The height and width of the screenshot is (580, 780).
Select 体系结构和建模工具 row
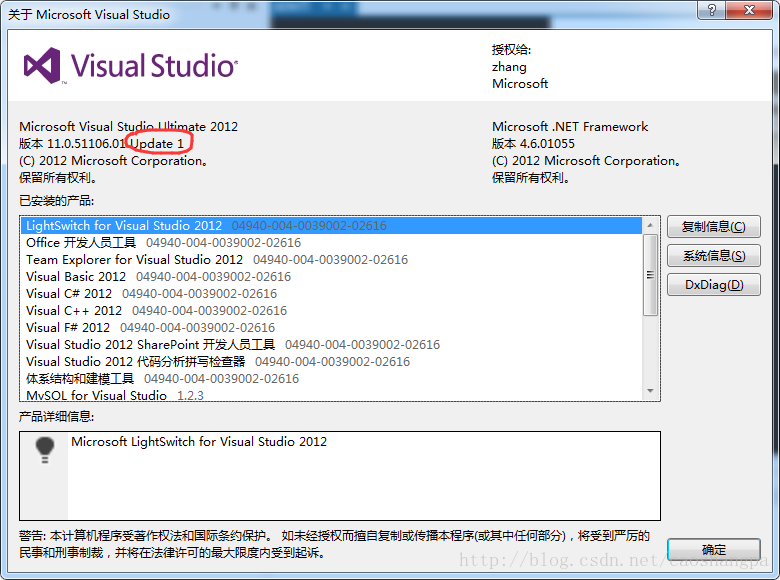pyautogui.click(x=331, y=379)
